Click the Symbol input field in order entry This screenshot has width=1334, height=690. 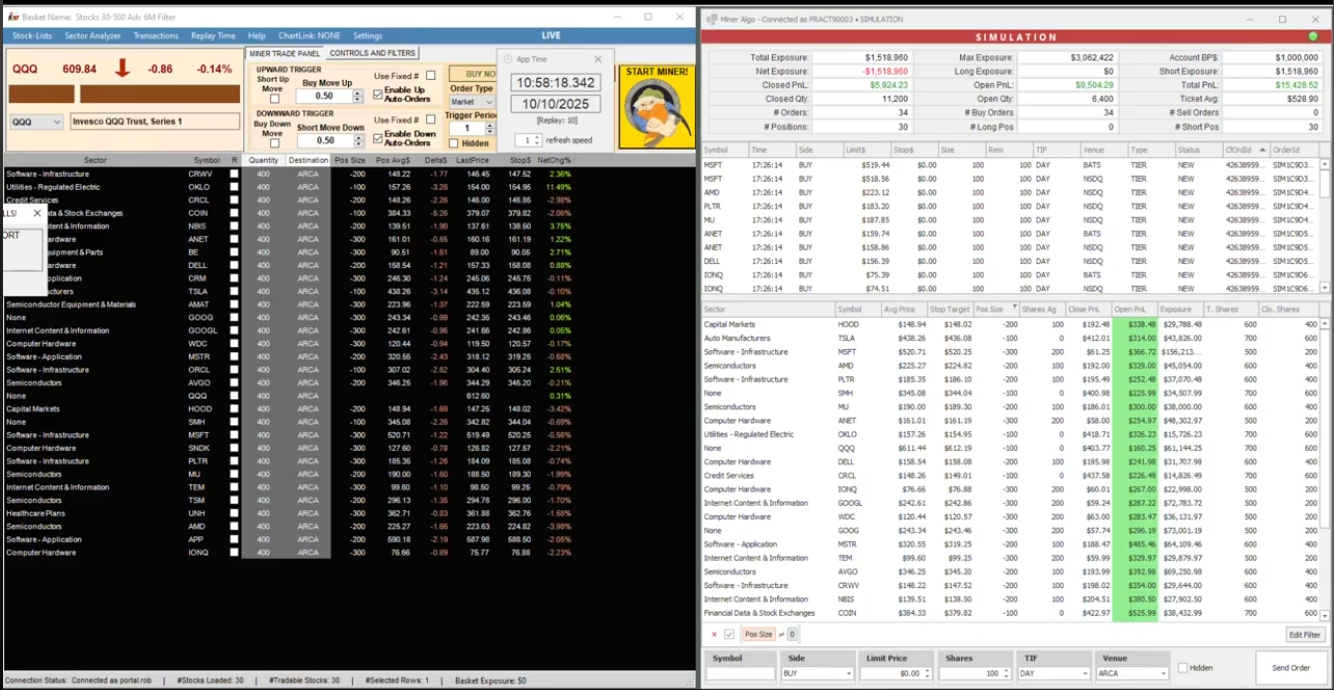[739, 674]
